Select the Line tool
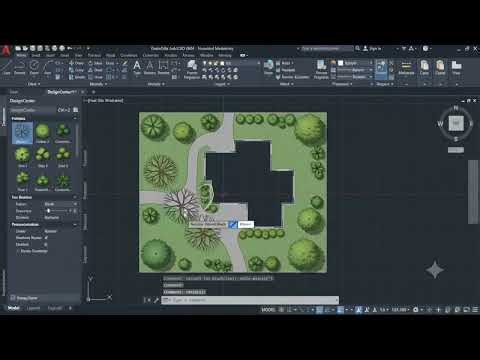The height and width of the screenshot is (360, 480). 7,67
